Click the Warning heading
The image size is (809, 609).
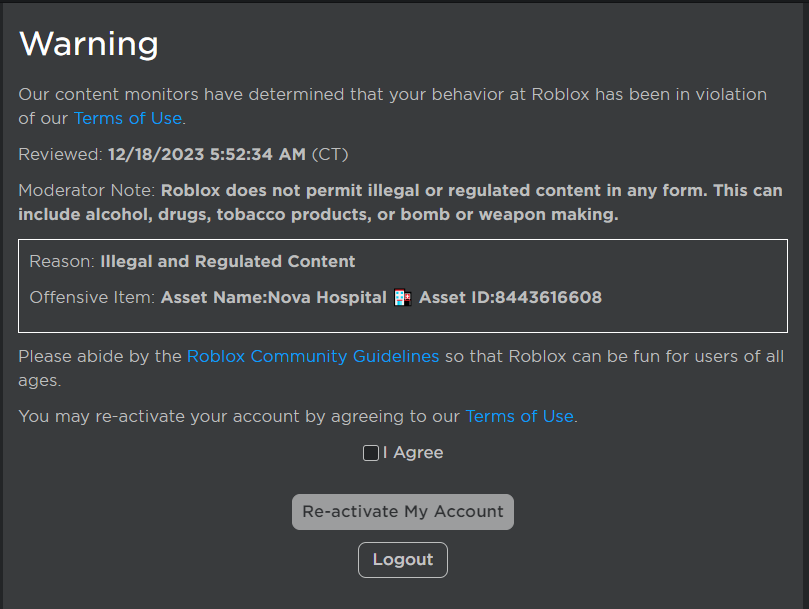(89, 44)
